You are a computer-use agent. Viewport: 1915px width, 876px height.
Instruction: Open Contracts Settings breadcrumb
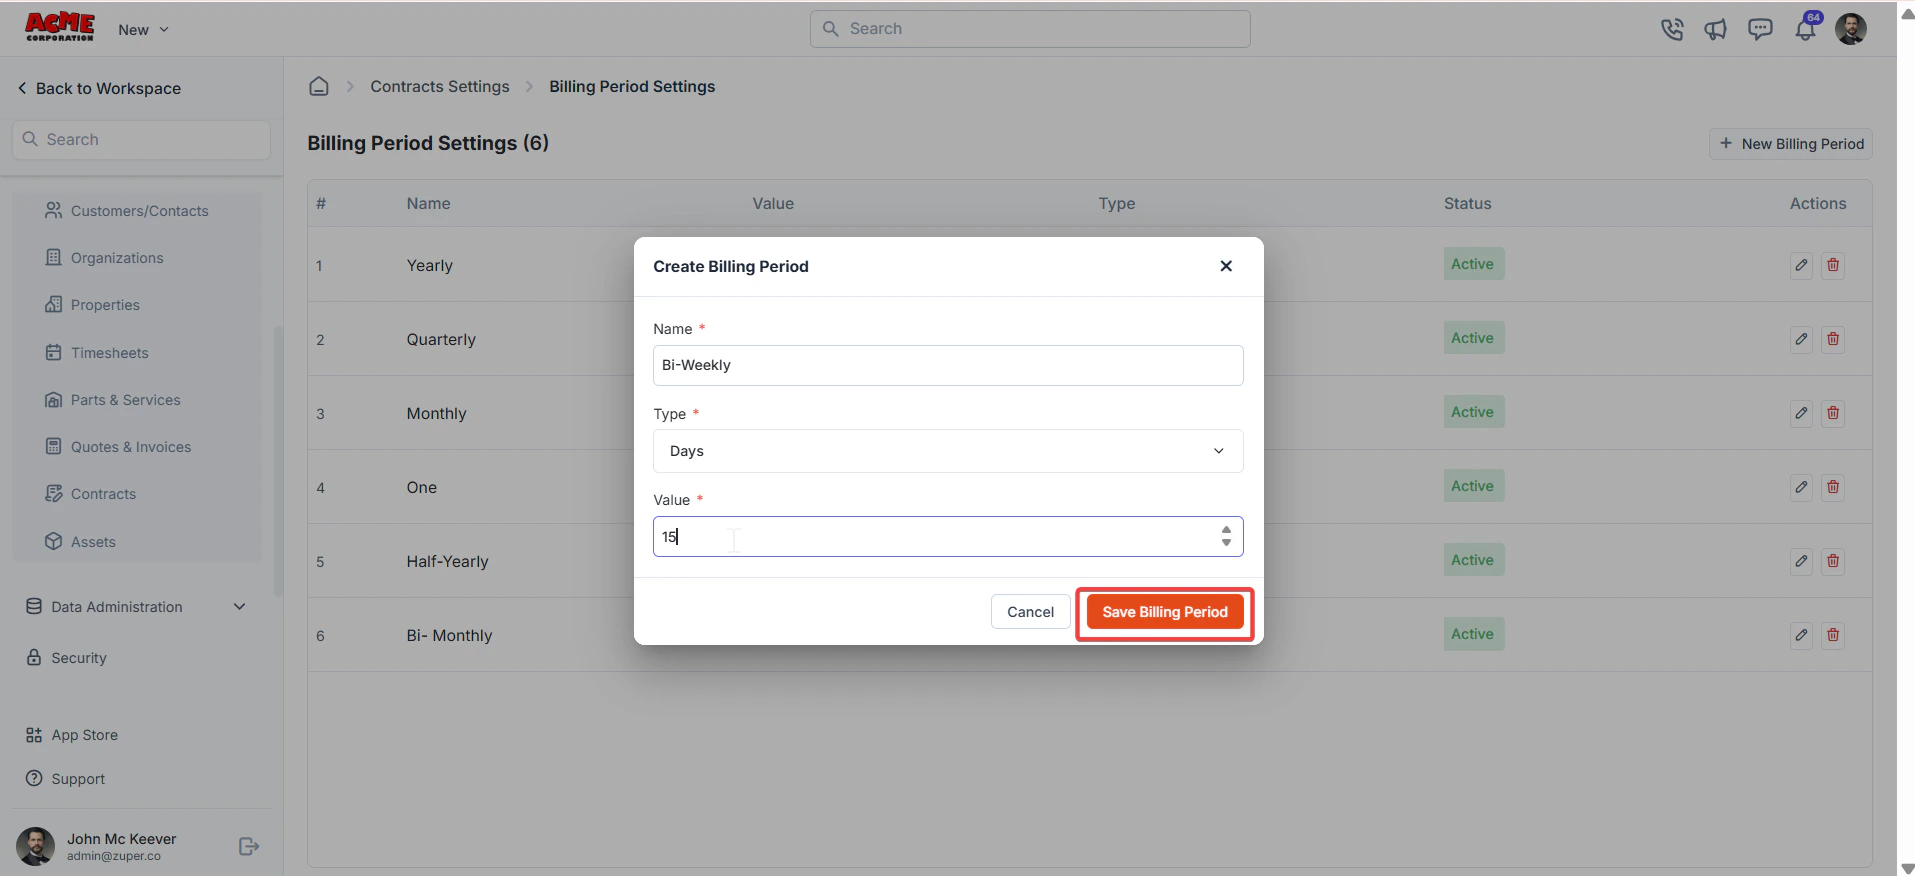(x=440, y=87)
